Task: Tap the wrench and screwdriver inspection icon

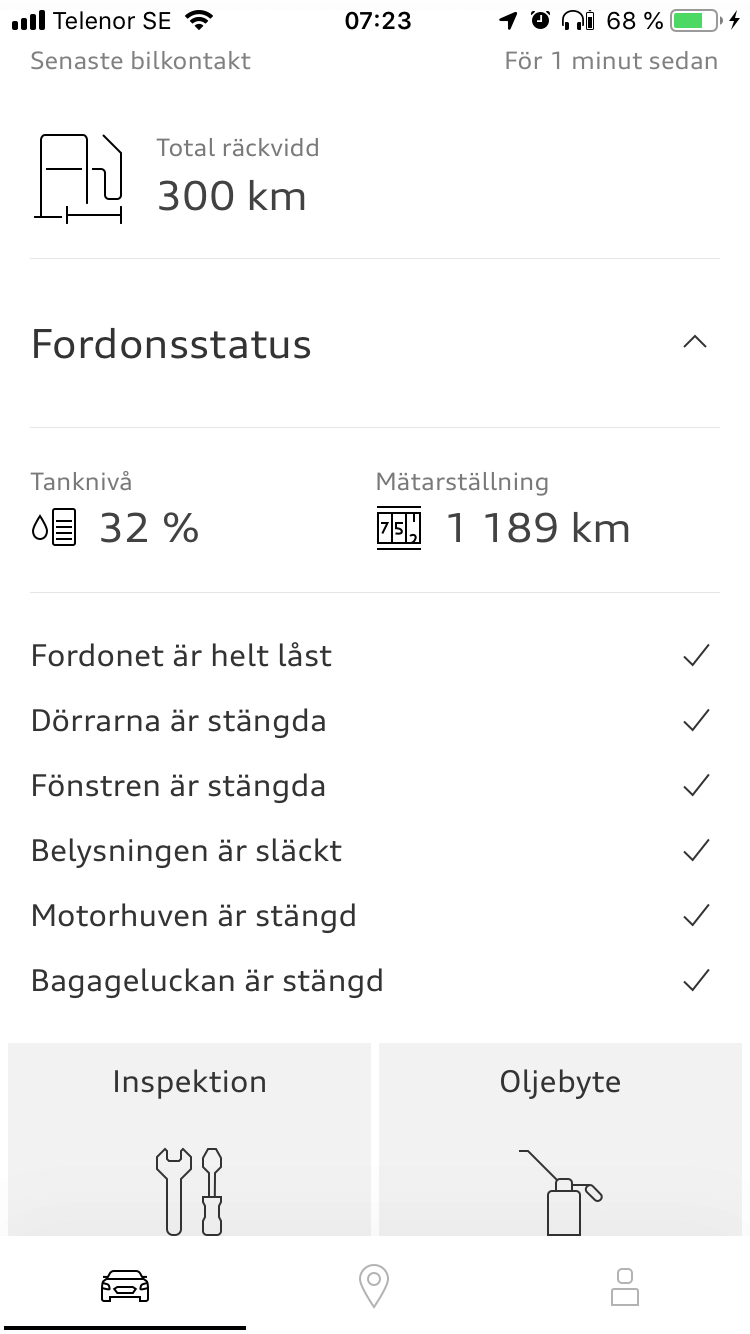Action: (189, 1190)
